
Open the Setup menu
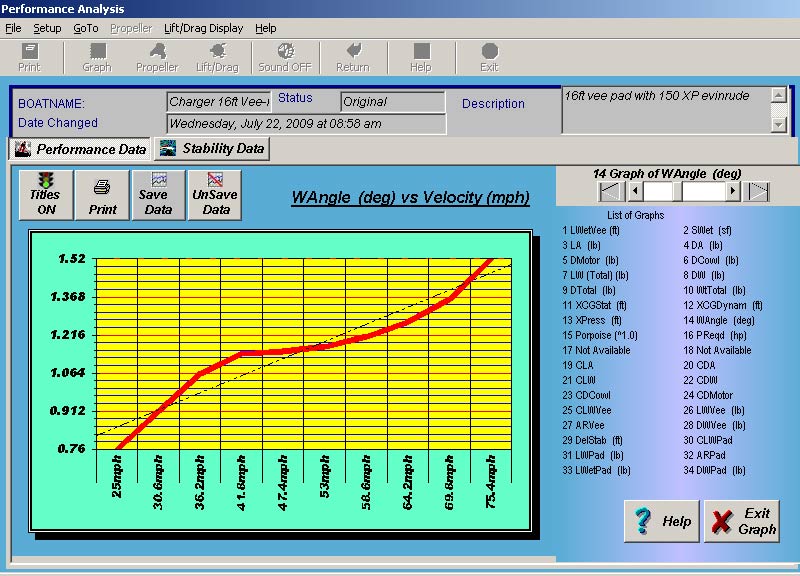(x=47, y=28)
